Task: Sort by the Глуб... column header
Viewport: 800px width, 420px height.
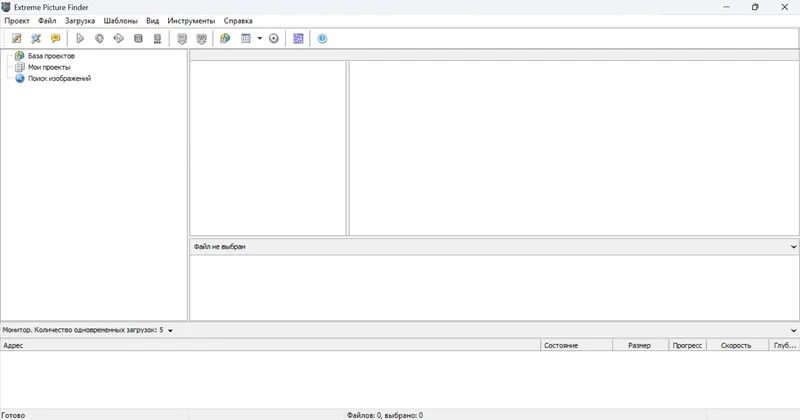Action: click(x=784, y=345)
